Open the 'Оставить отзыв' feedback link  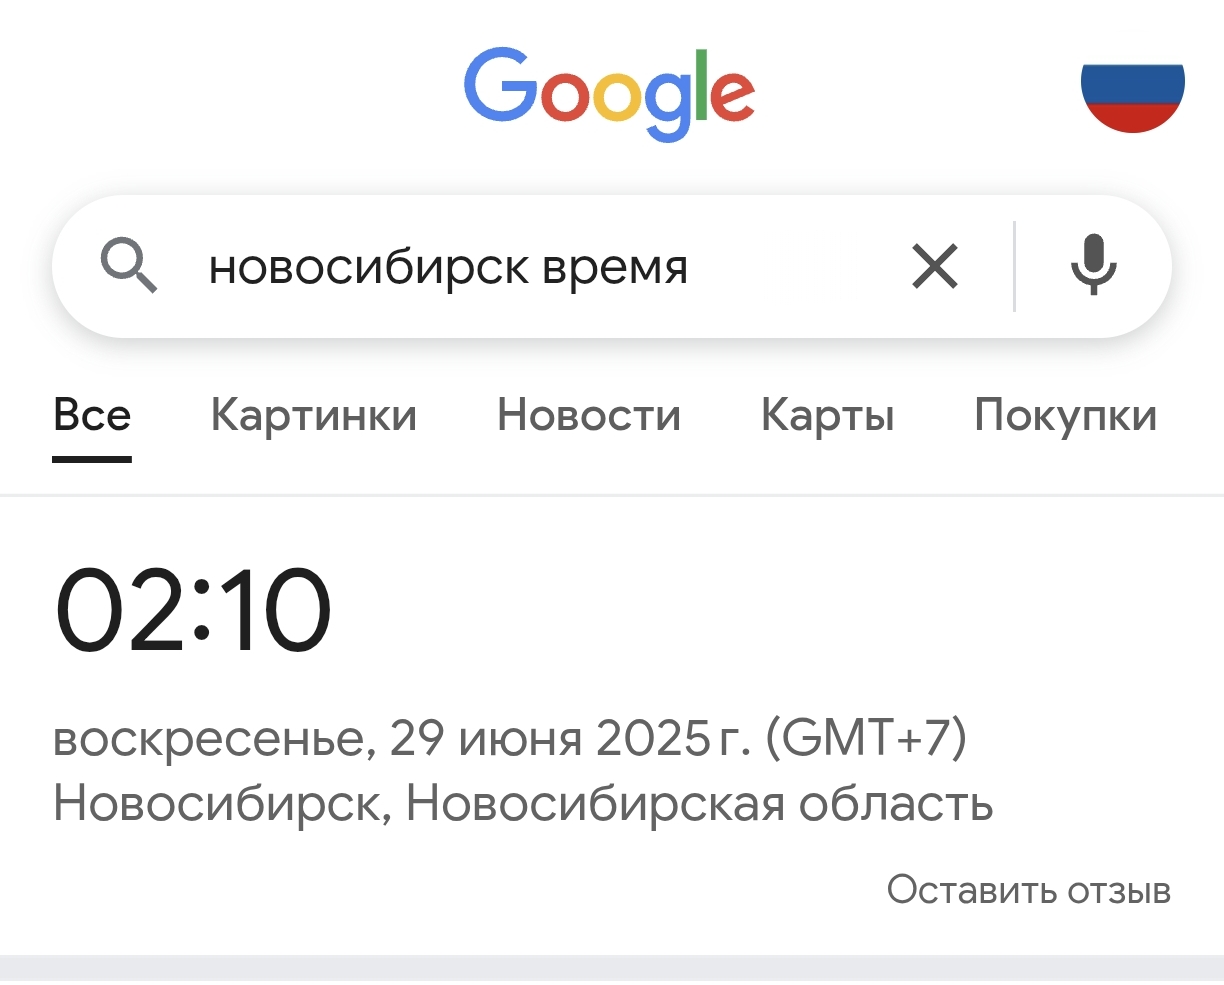(1028, 889)
